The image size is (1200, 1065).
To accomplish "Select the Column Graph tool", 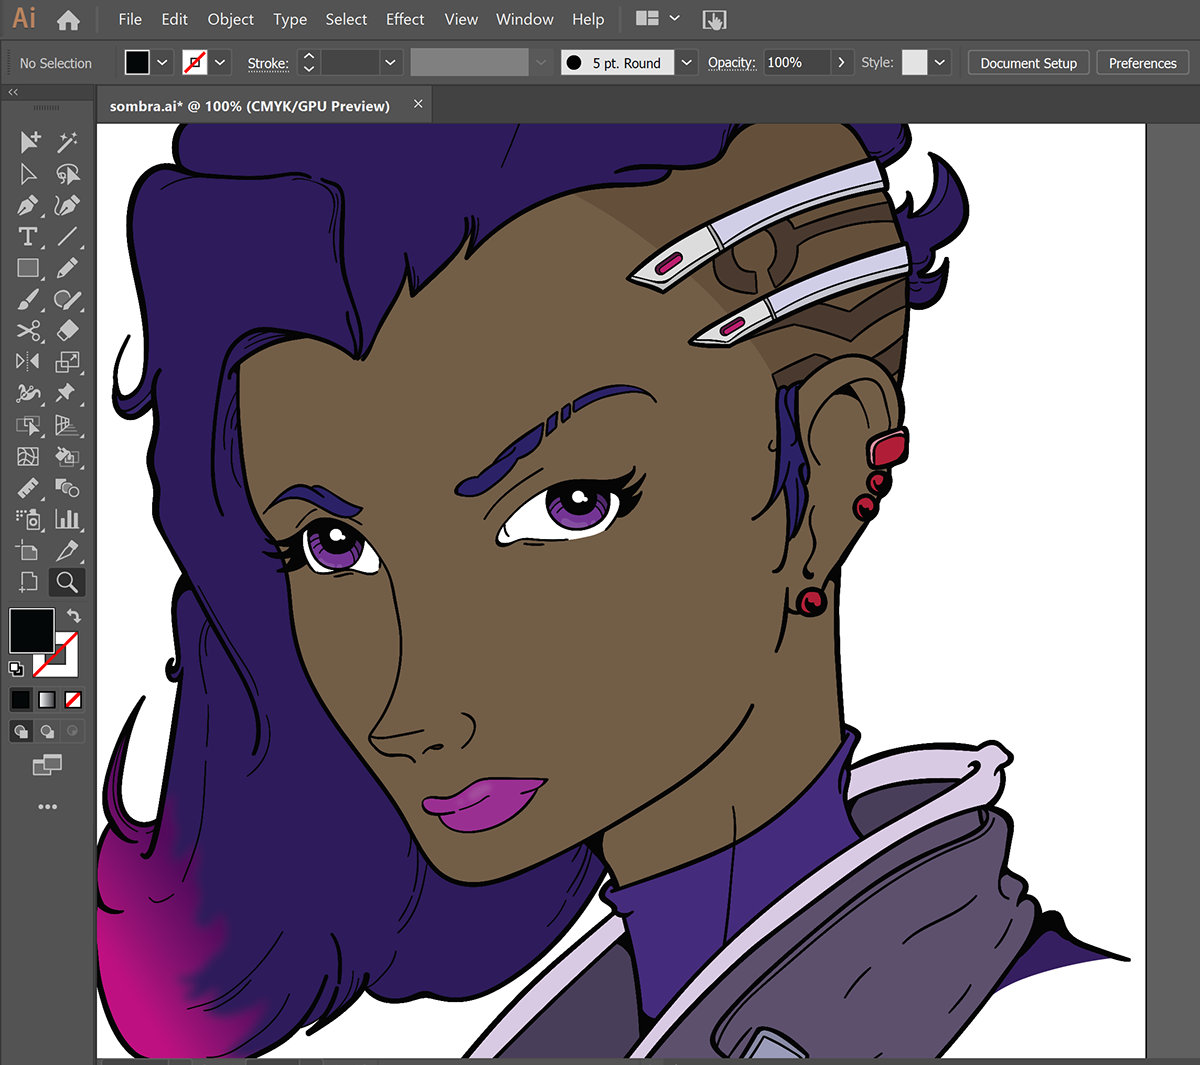I will pos(67,519).
